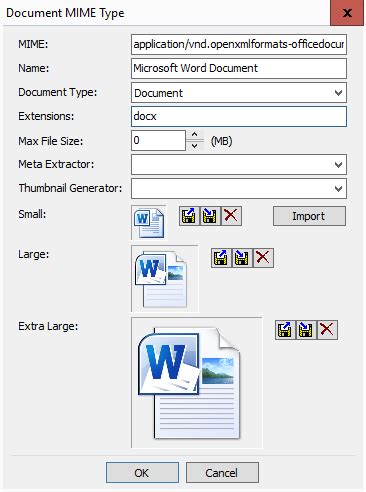Delete the Extra Large icon
The image size is (366, 492).
[x=327, y=330]
